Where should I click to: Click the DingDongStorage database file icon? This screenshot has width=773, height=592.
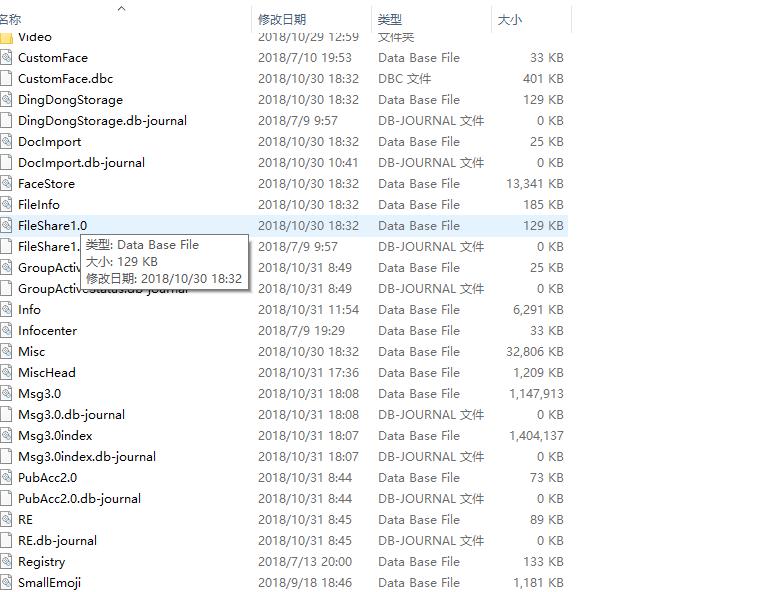coord(6,100)
